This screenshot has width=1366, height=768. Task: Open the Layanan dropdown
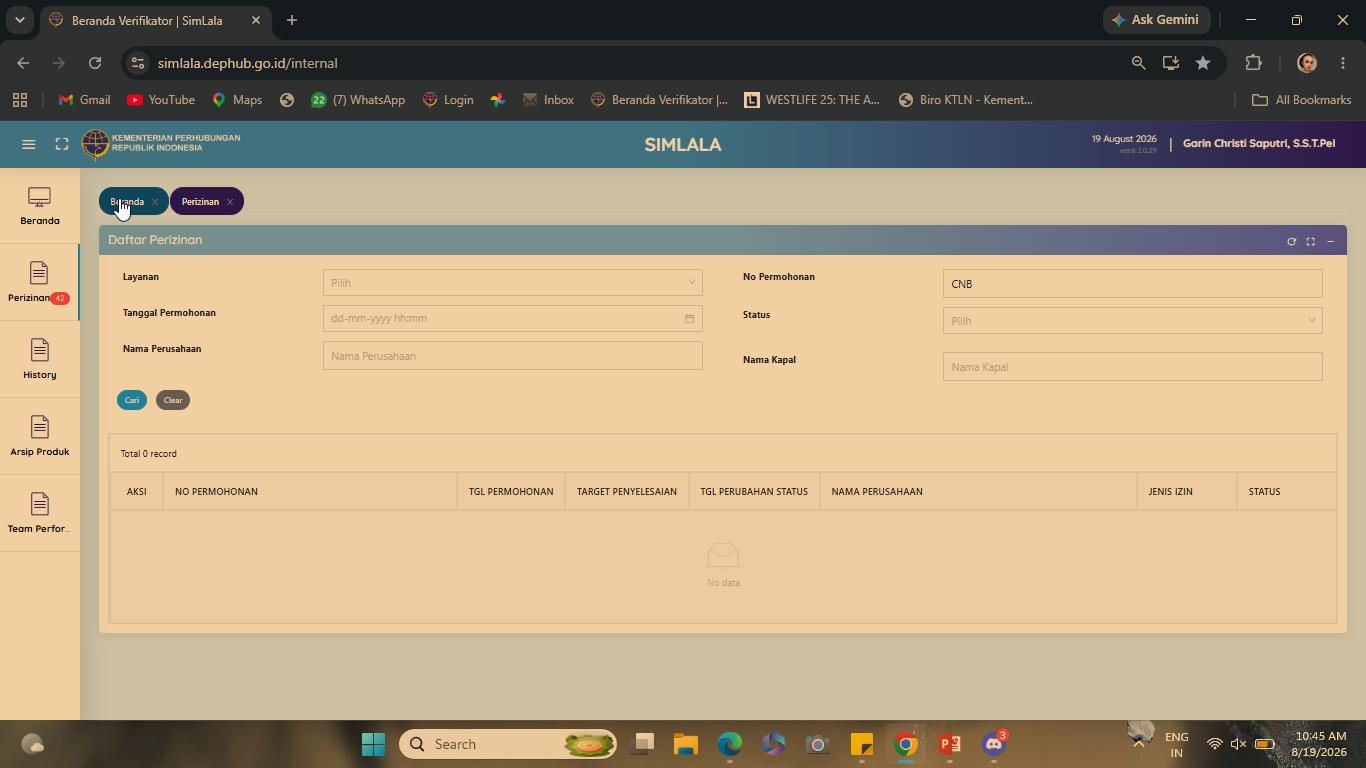tap(512, 282)
